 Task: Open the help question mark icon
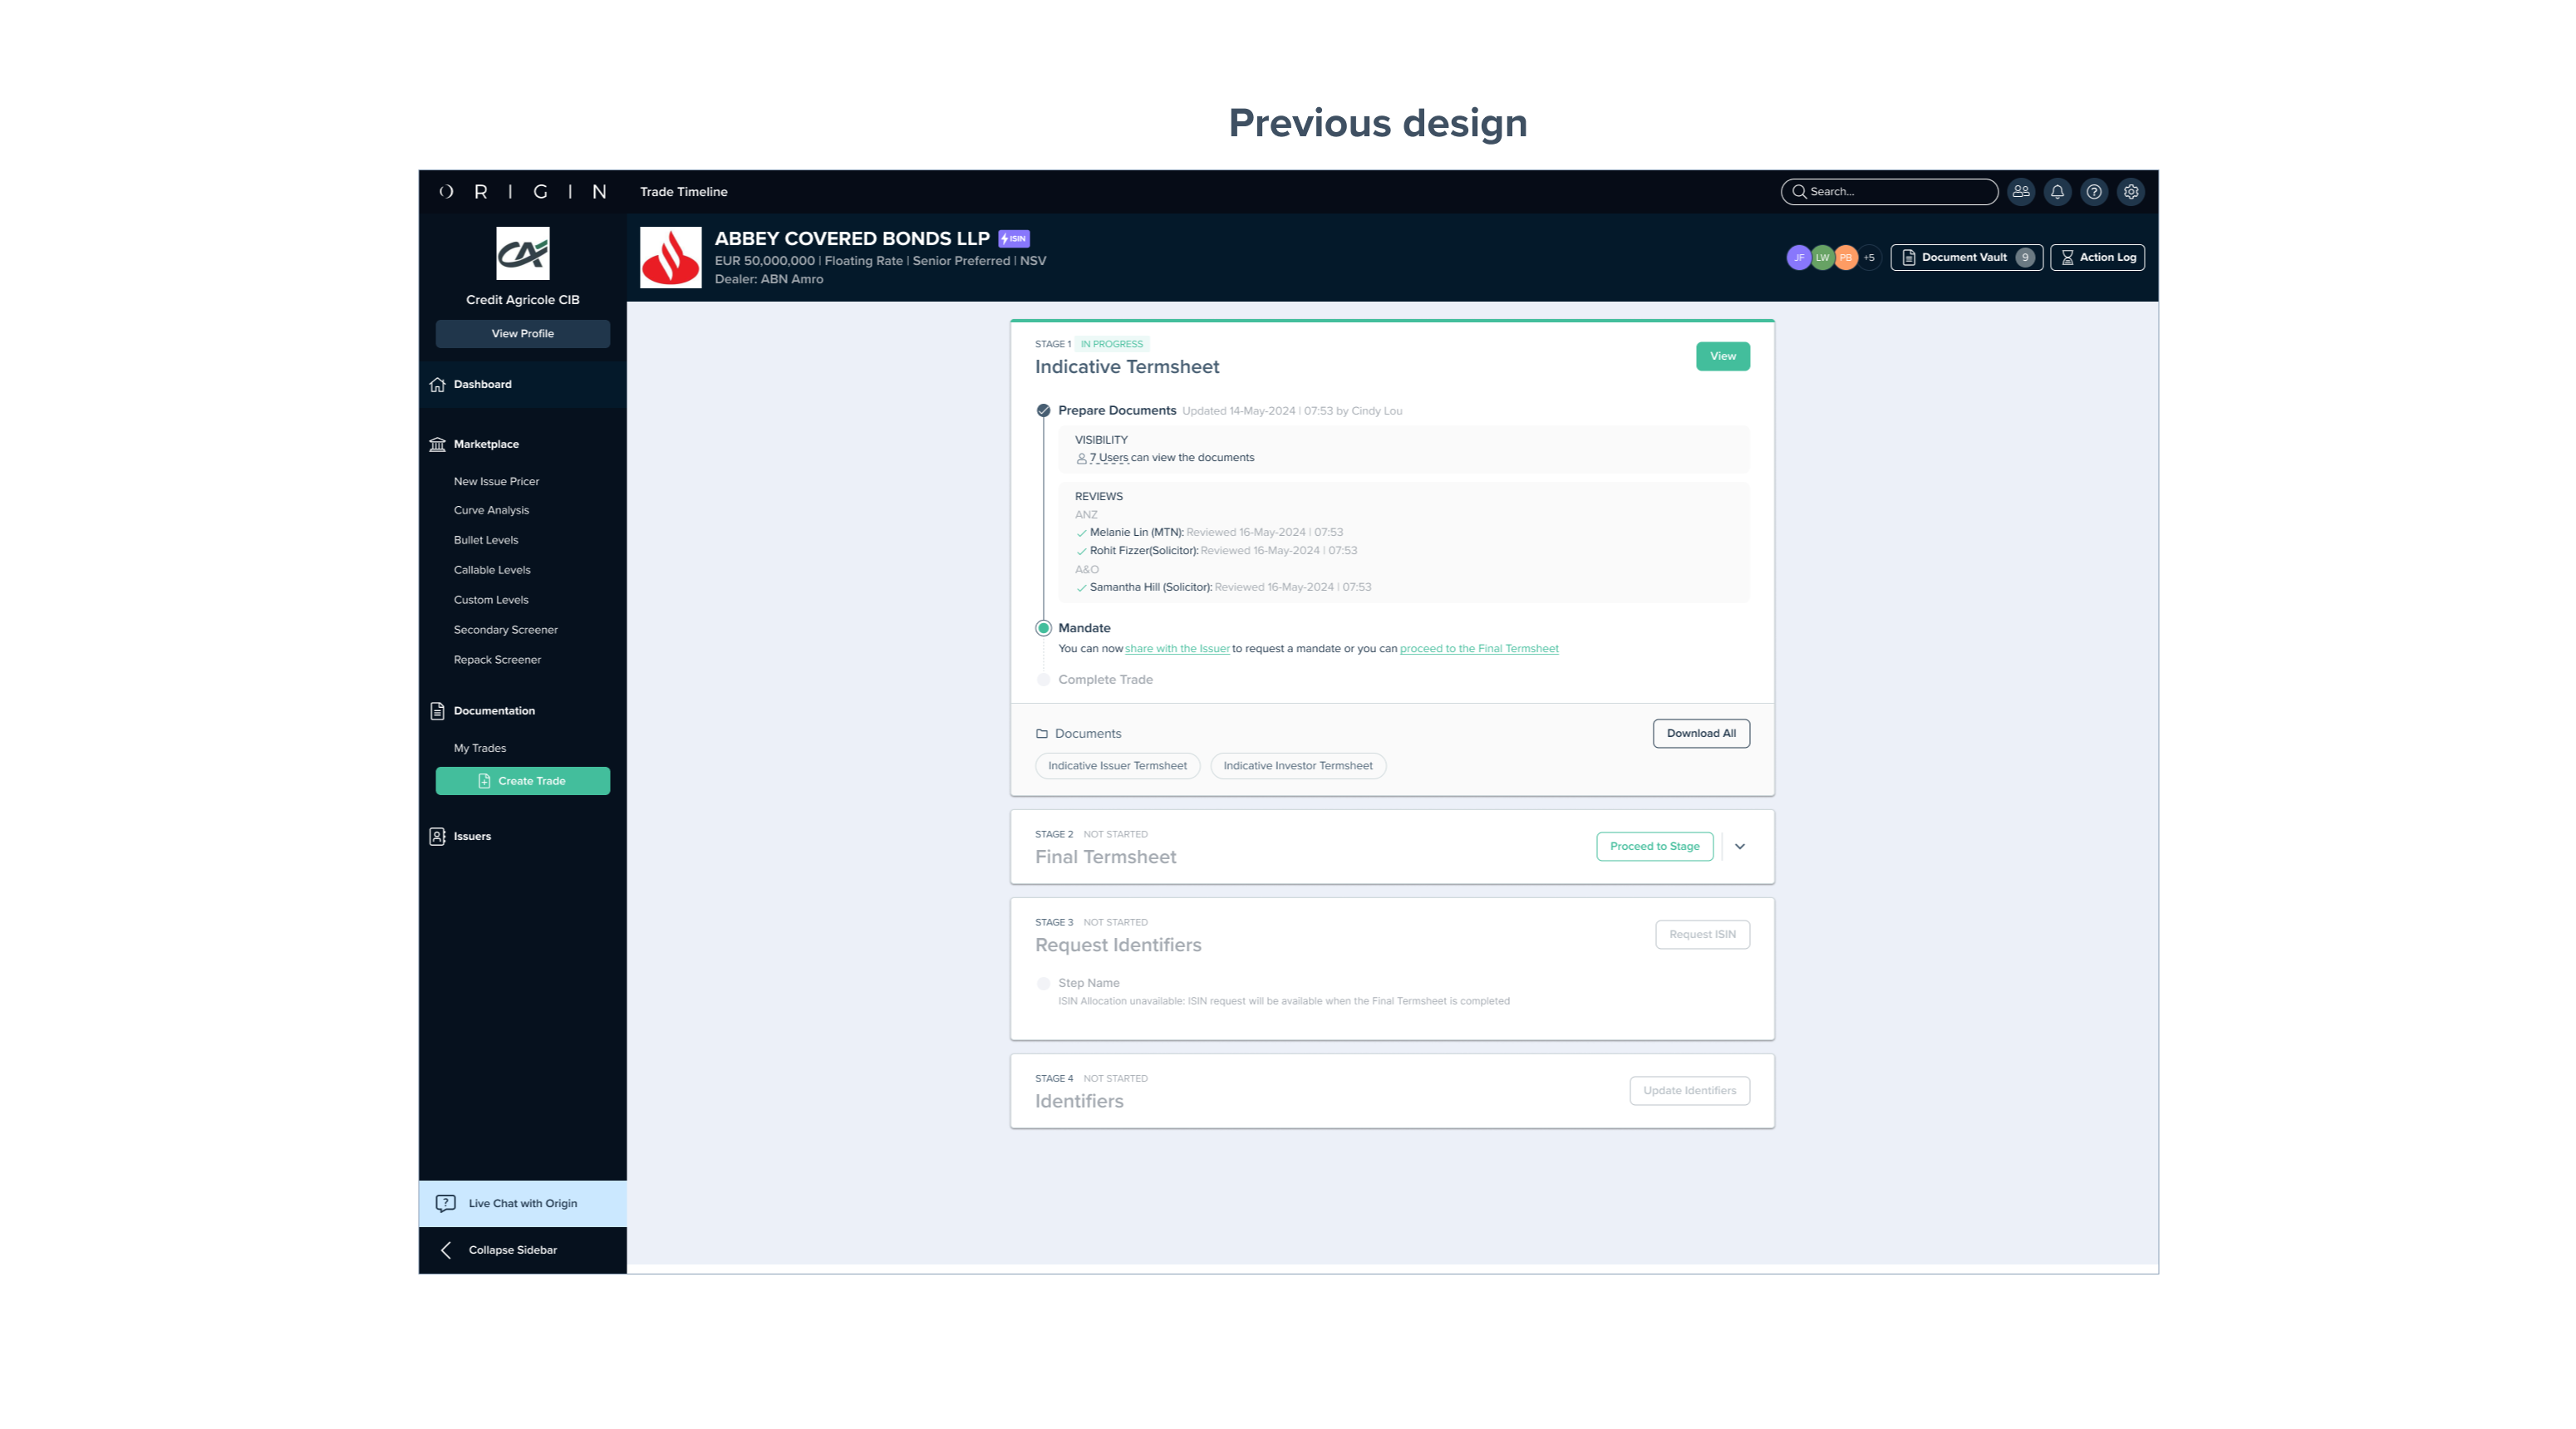click(2094, 192)
